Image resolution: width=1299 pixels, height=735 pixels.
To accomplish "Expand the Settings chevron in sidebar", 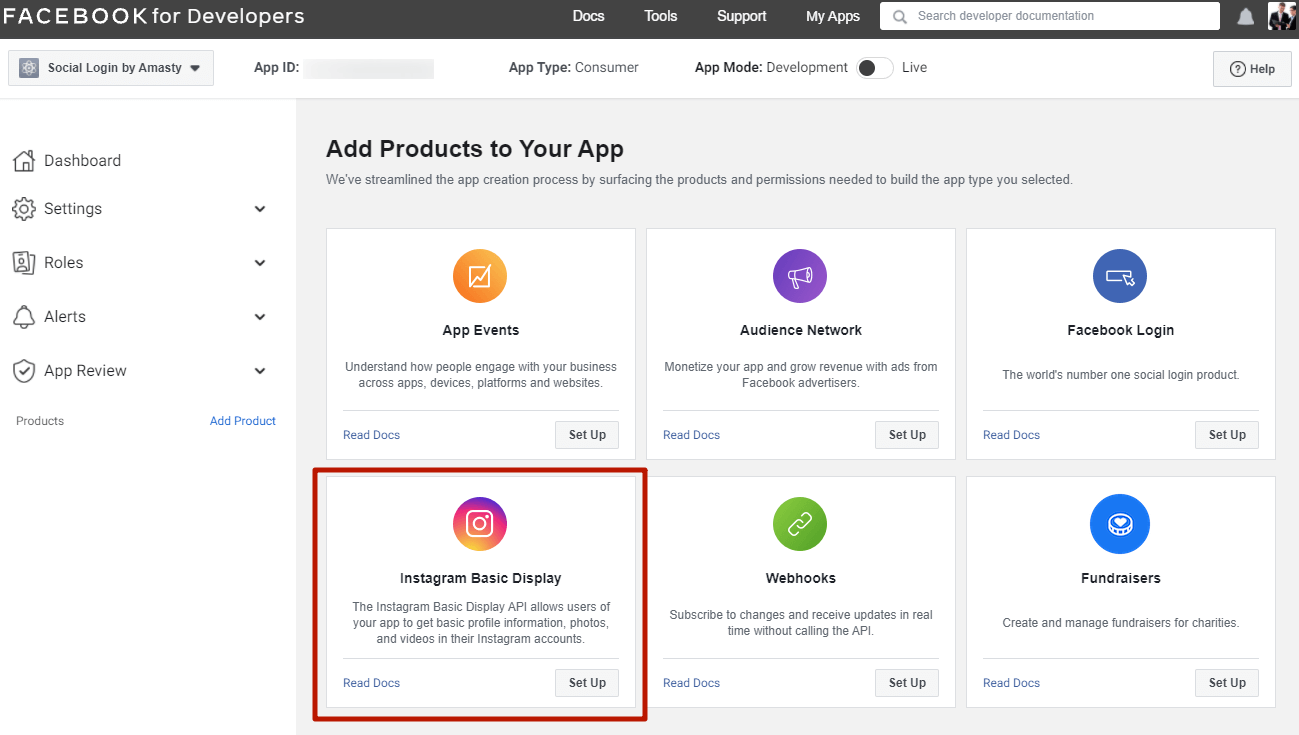I will click(260, 209).
